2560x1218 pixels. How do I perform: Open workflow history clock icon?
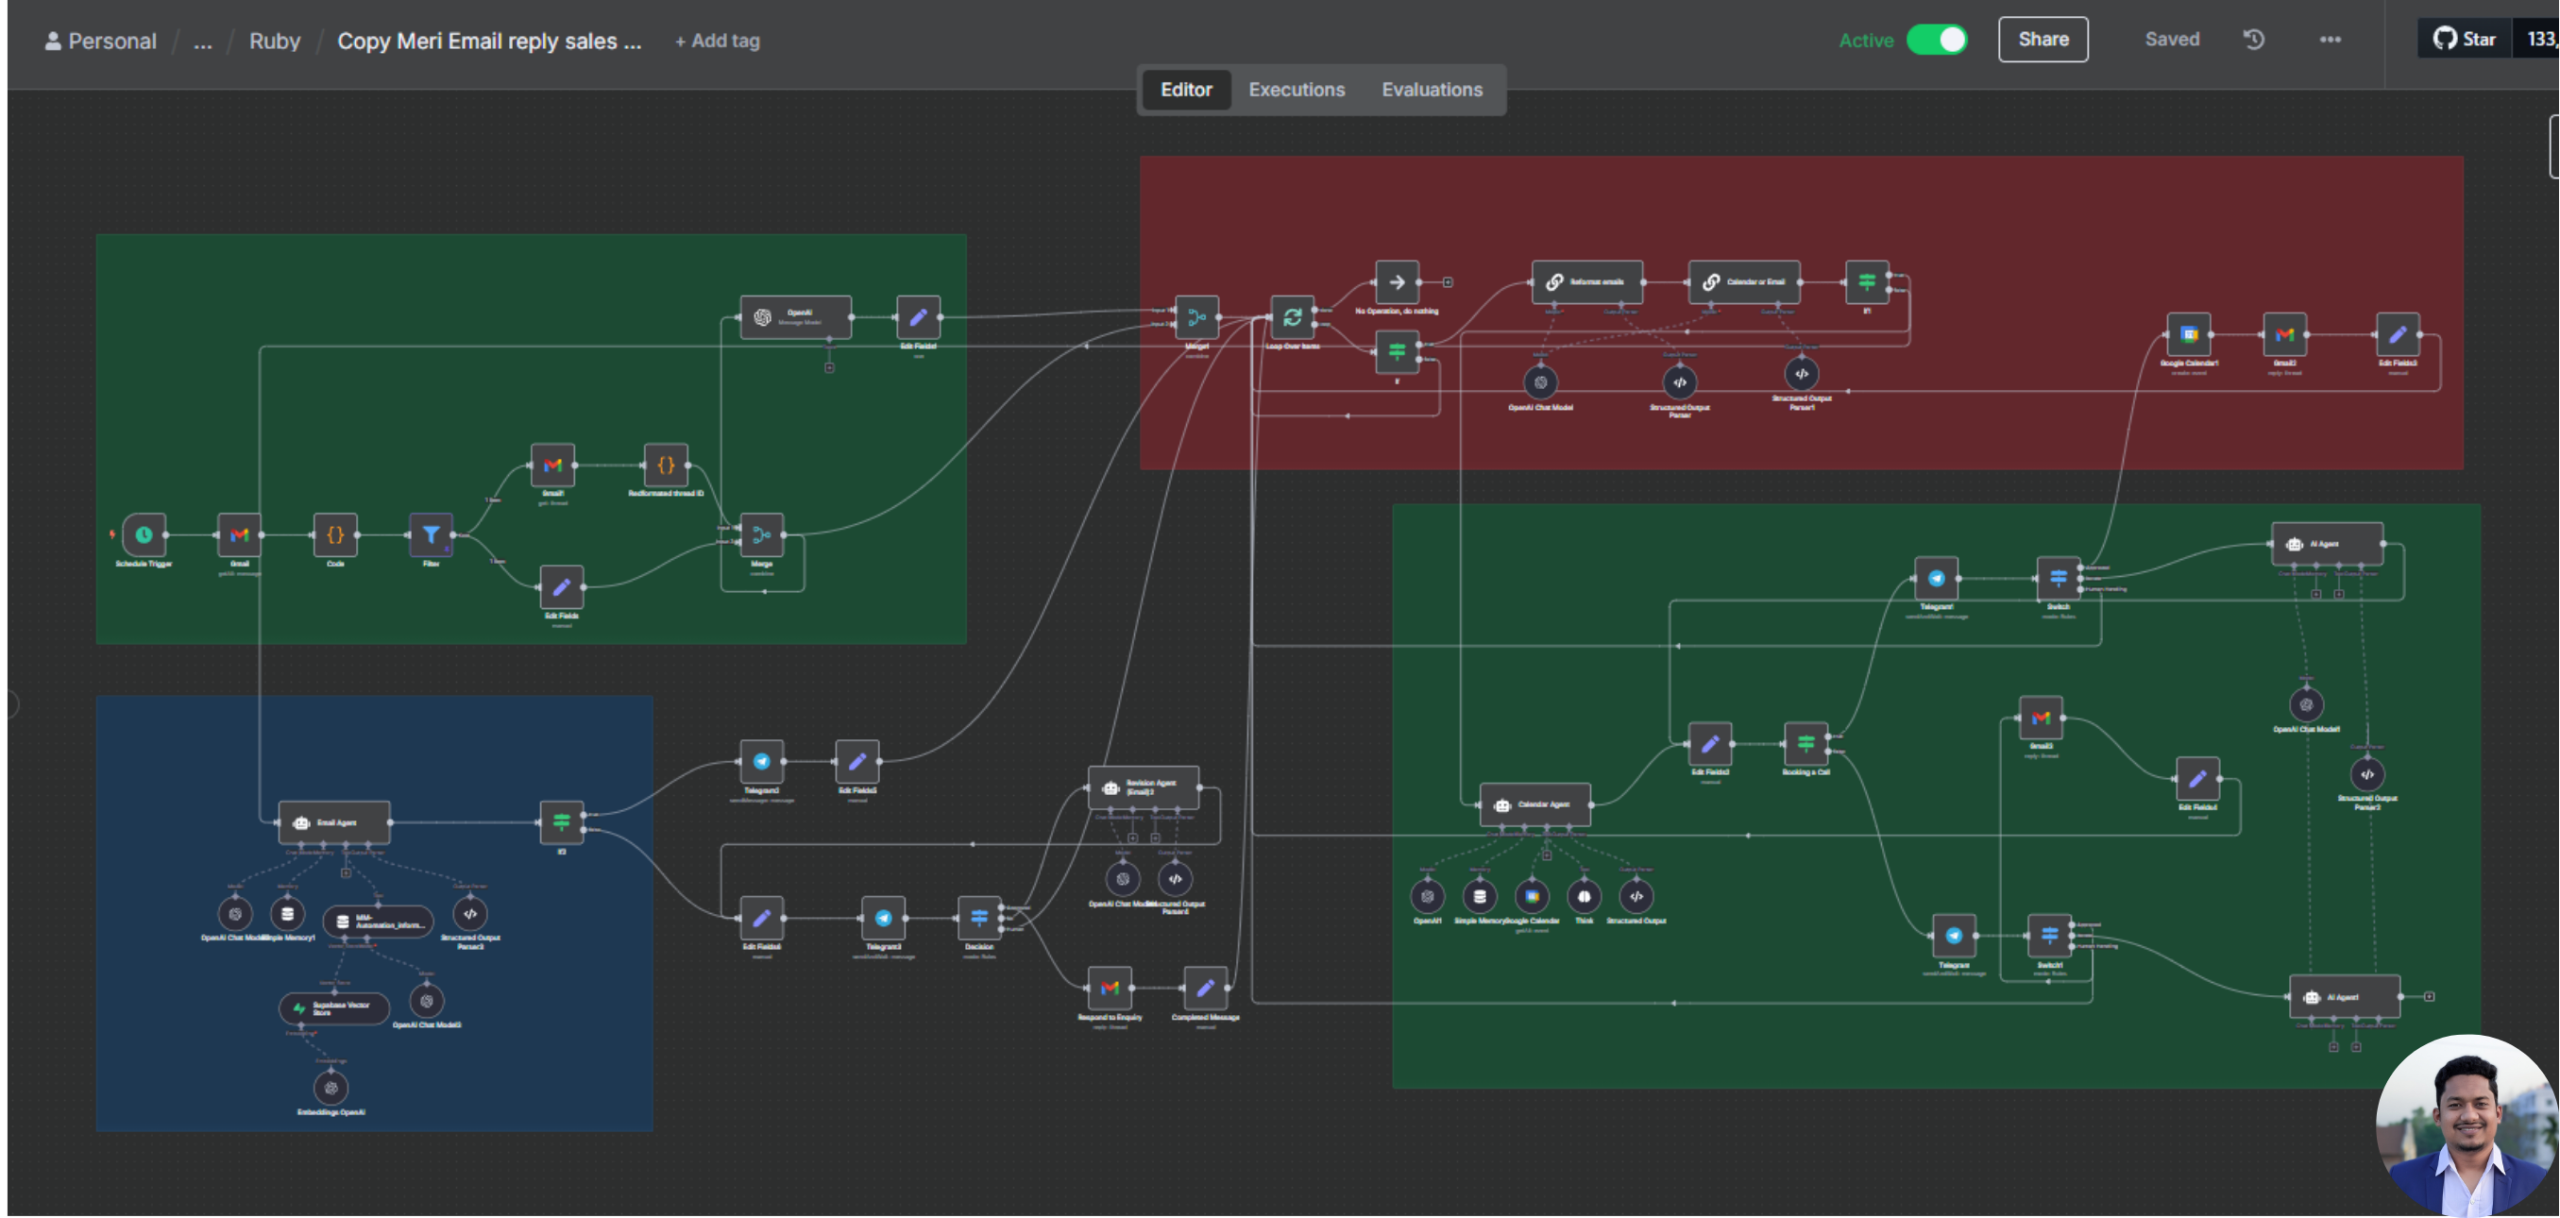coord(2254,40)
